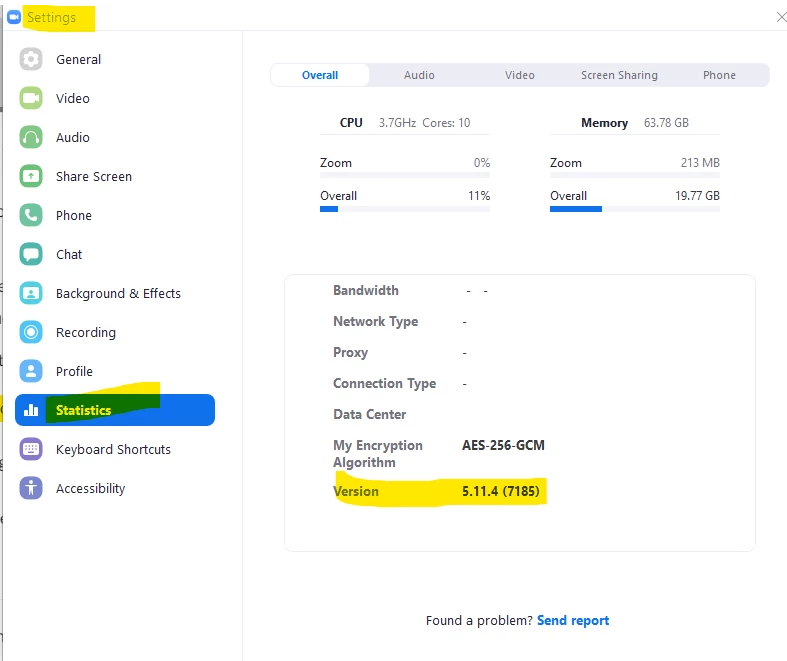Click the 11% overall CPU value
Viewport: 787px width, 661px height.
point(479,196)
